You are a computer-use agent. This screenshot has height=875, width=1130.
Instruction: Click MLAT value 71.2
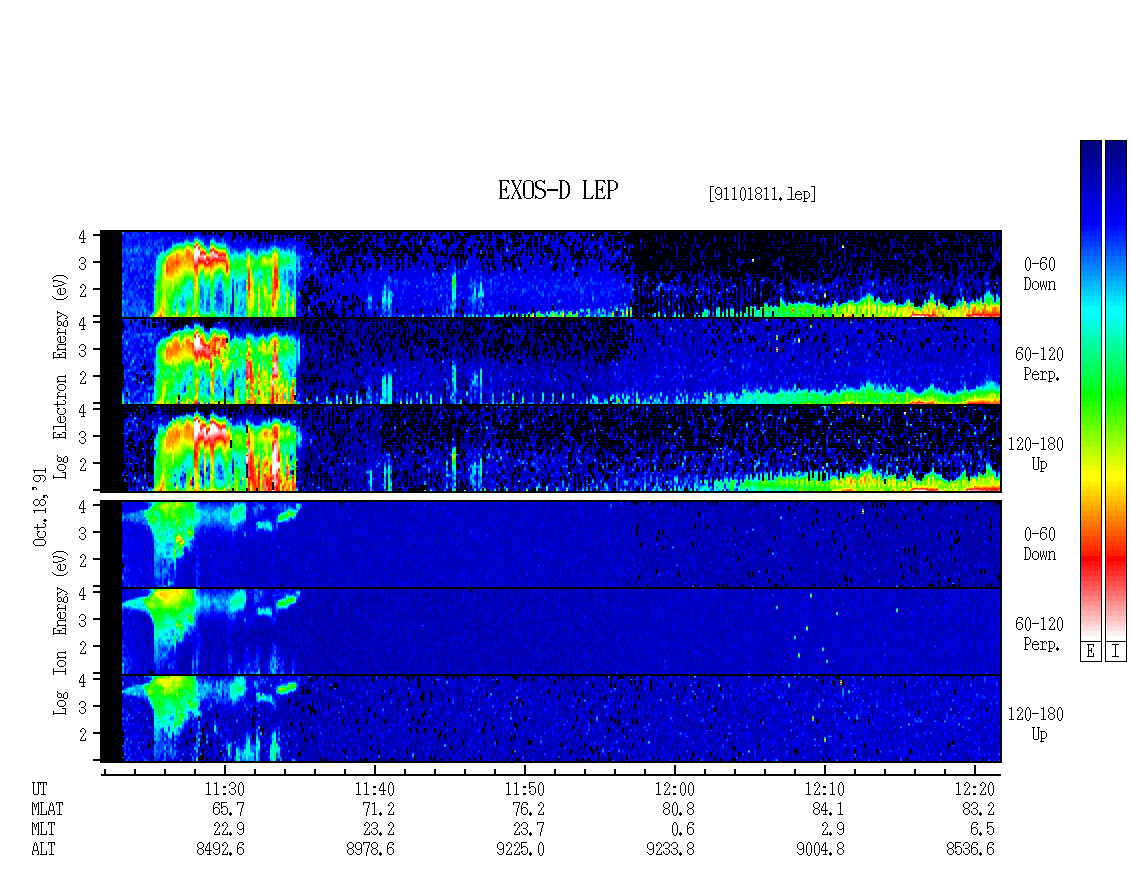[x=378, y=809]
